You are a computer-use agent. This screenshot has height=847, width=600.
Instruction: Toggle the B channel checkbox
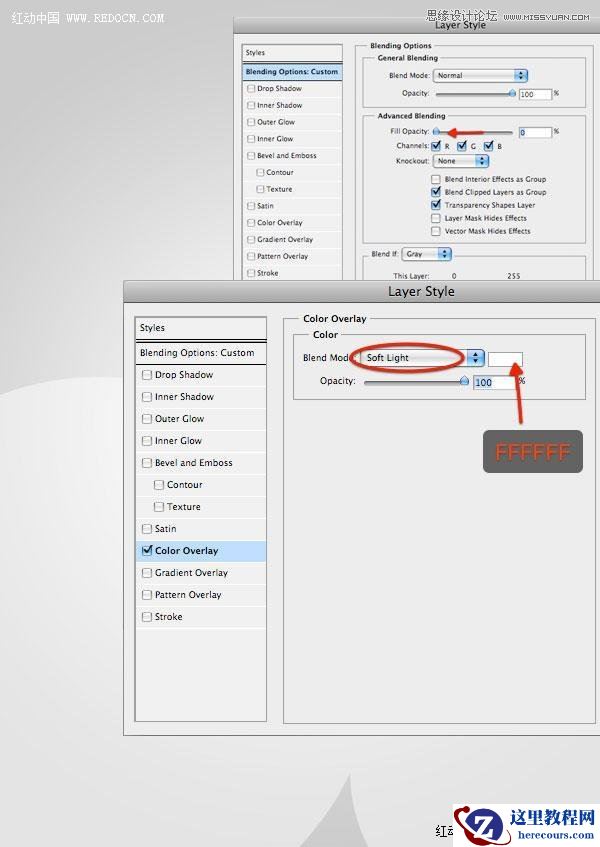point(488,145)
